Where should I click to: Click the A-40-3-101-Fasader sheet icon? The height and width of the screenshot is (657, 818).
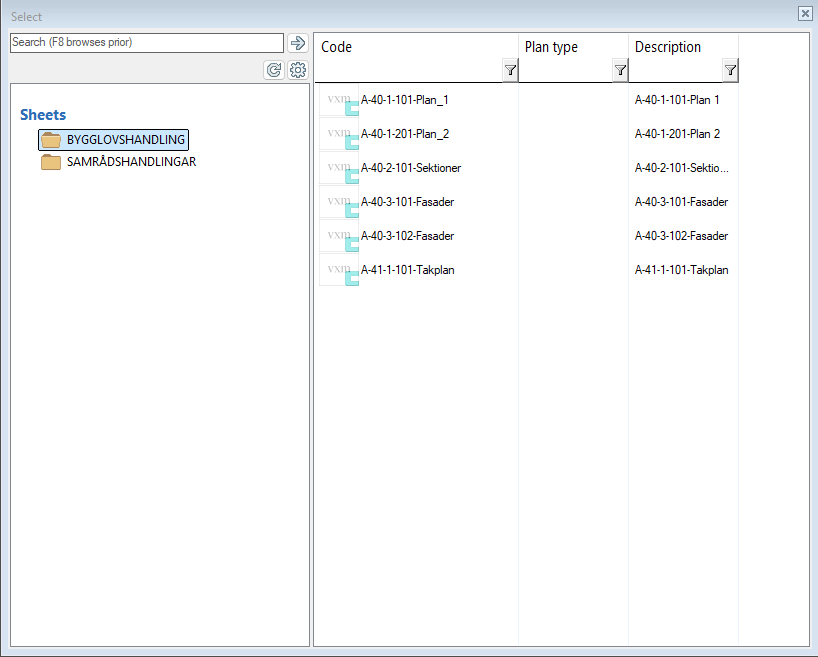click(x=339, y=203)
